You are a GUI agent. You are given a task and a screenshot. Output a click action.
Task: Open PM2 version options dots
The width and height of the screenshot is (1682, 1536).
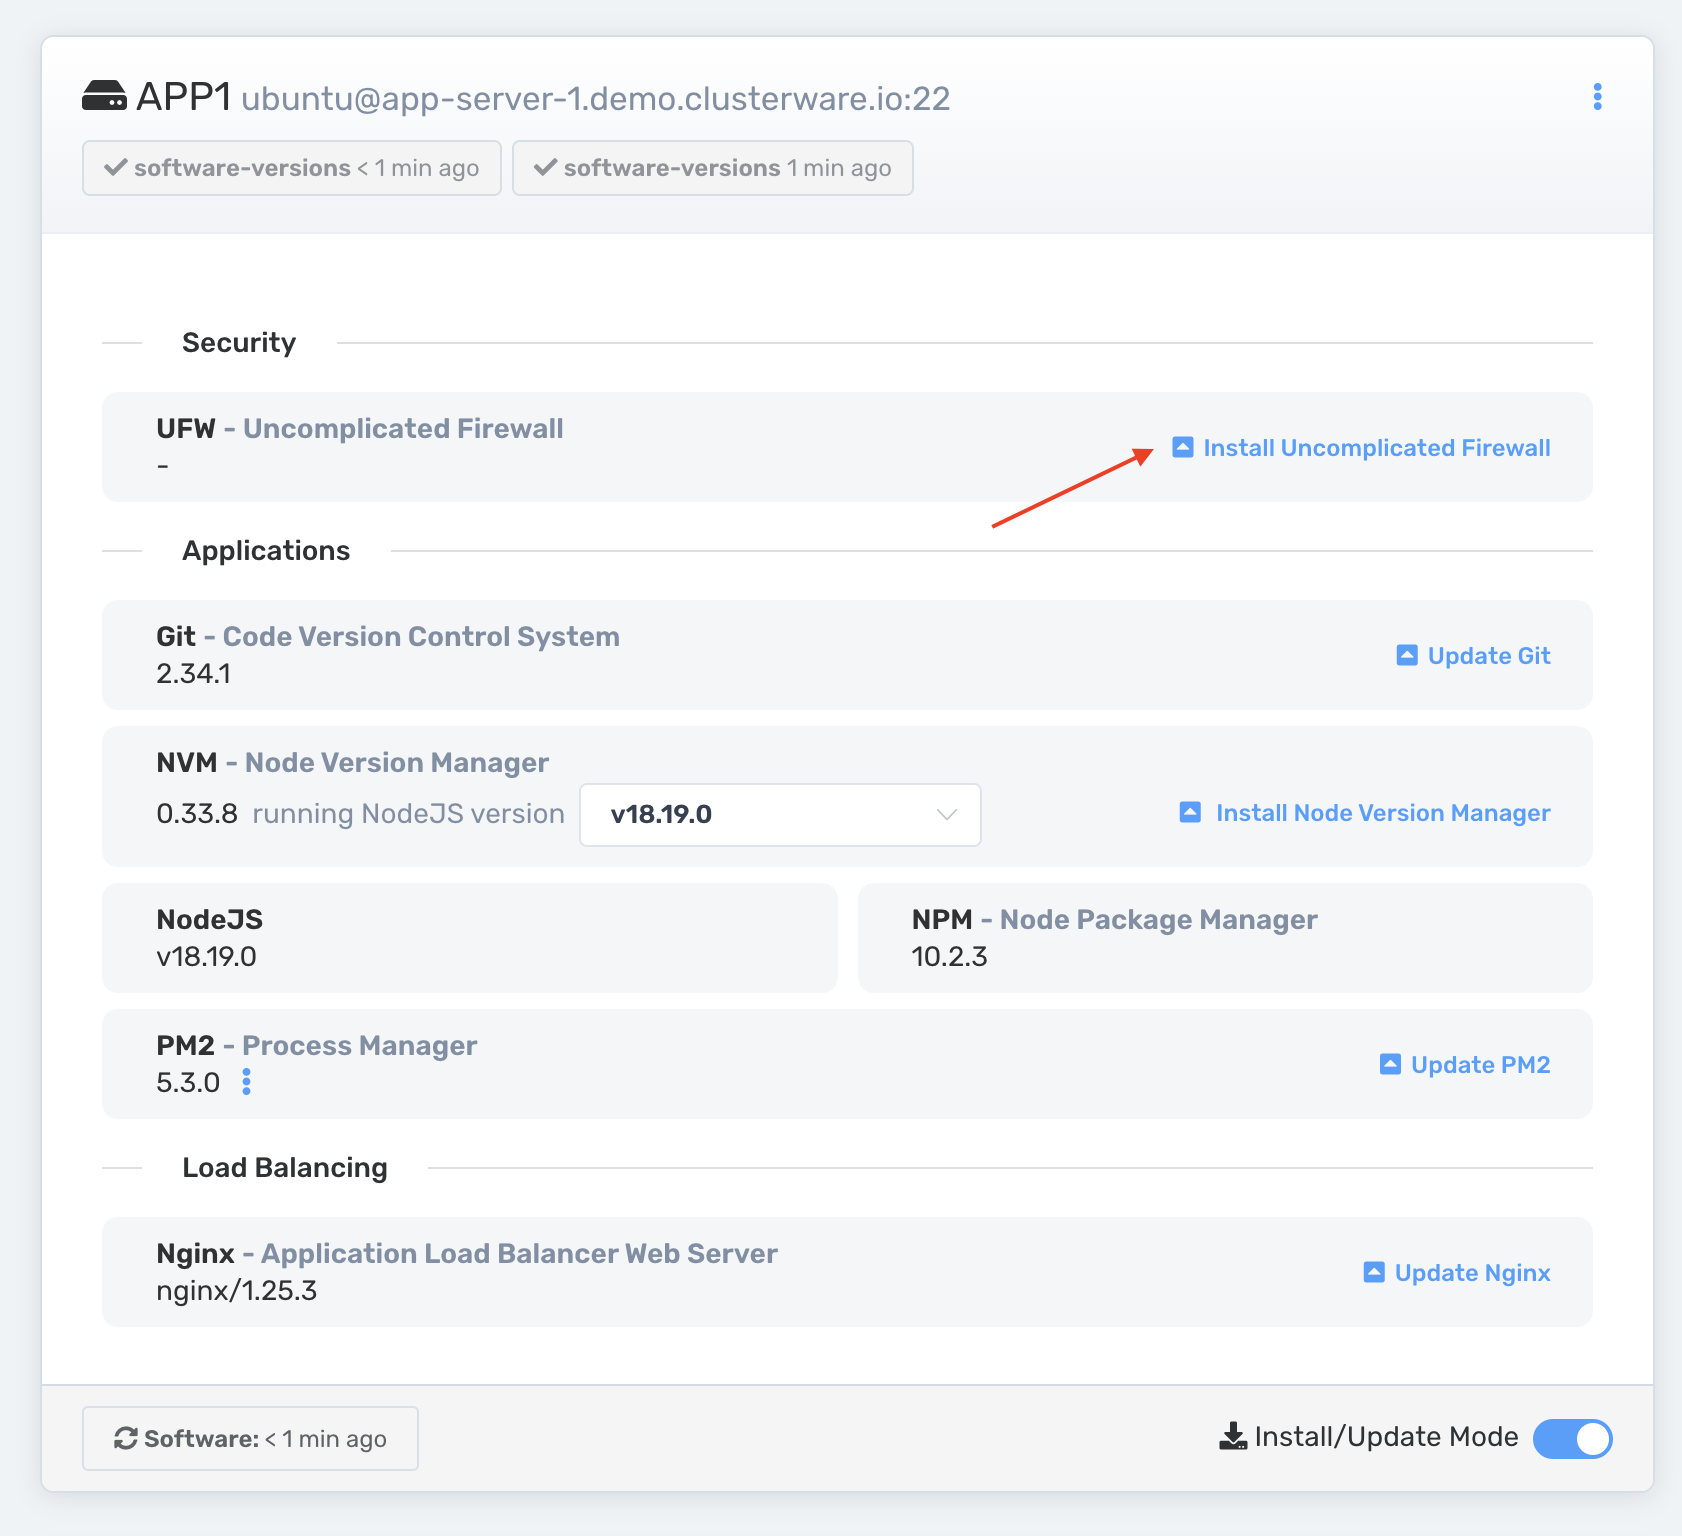tap(247, 1082)
